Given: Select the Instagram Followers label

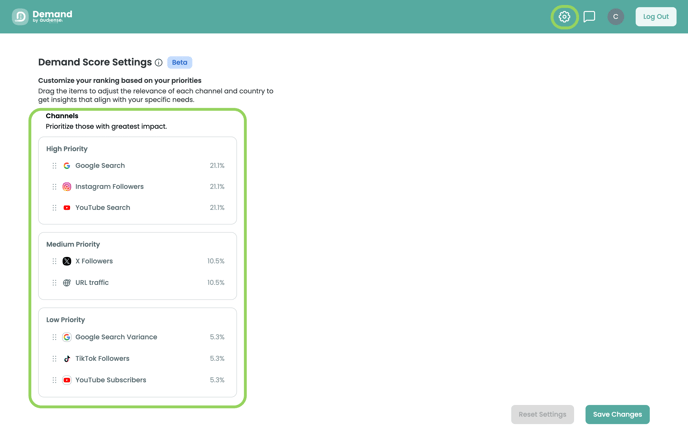Looking at the screenshot, I should 109,187.
